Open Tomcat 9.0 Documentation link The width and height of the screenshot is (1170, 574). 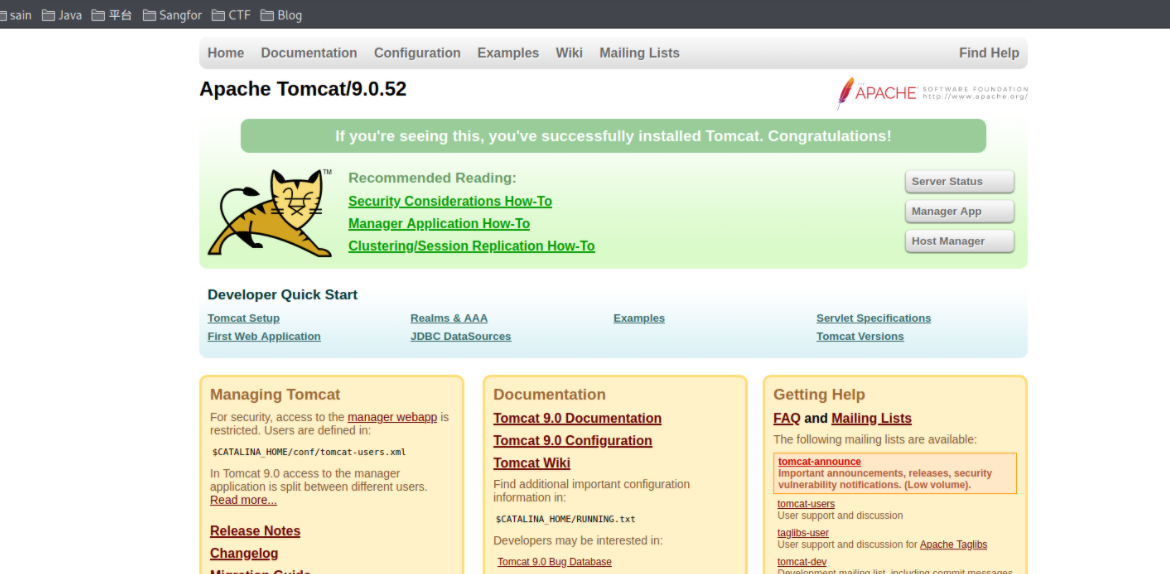coord(578,419)
